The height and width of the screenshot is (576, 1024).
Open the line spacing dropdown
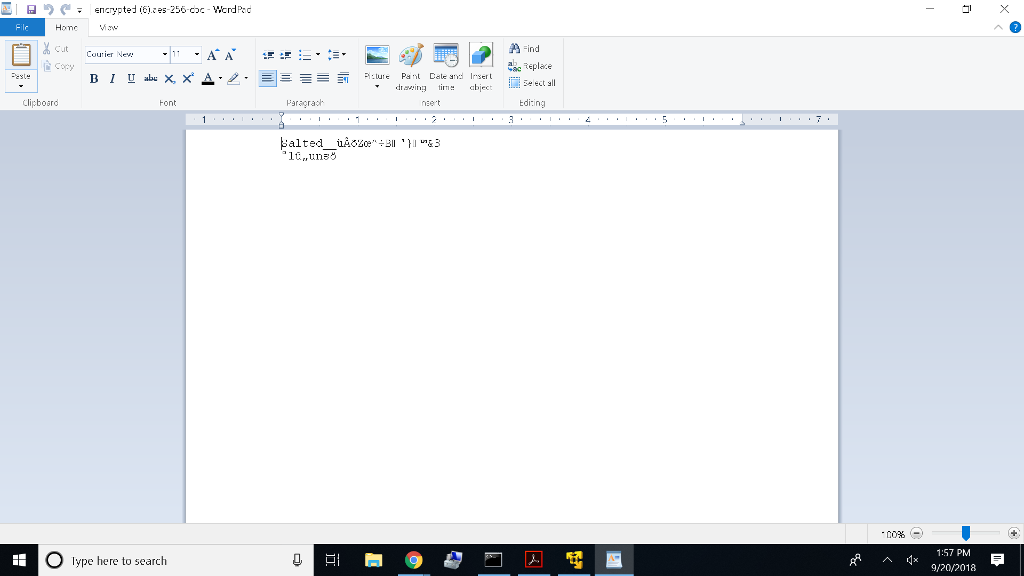tap(338, 55)
